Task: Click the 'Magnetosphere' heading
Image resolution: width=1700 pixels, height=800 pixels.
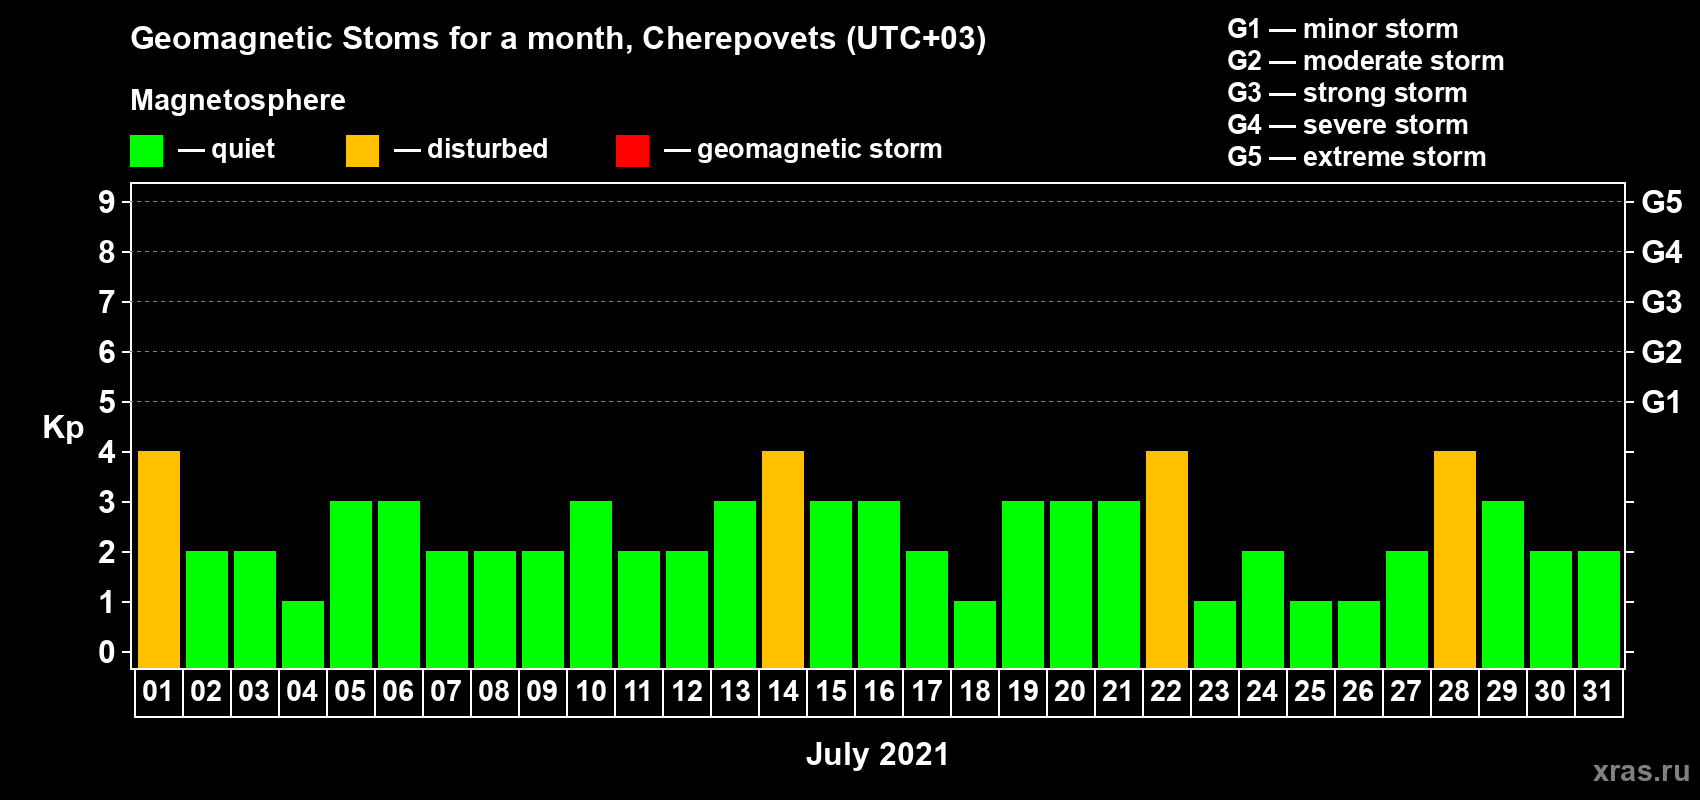Action: click(x=238, y=100)
